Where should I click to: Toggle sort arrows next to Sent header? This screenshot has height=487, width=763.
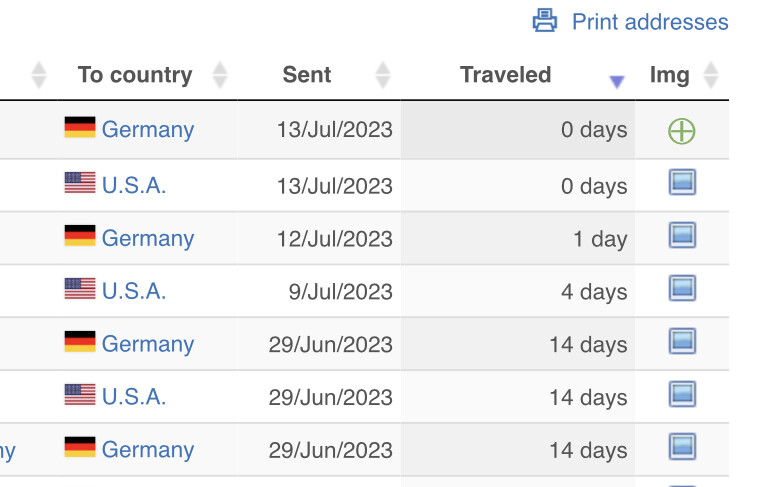(382, 75)
